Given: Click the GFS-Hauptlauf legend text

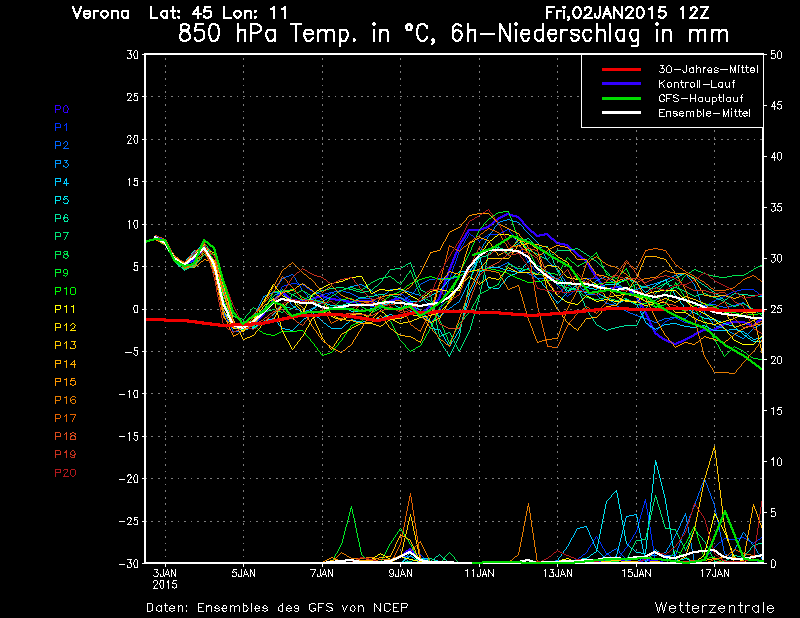Looking at the screenshot, I should pos(701,98).
